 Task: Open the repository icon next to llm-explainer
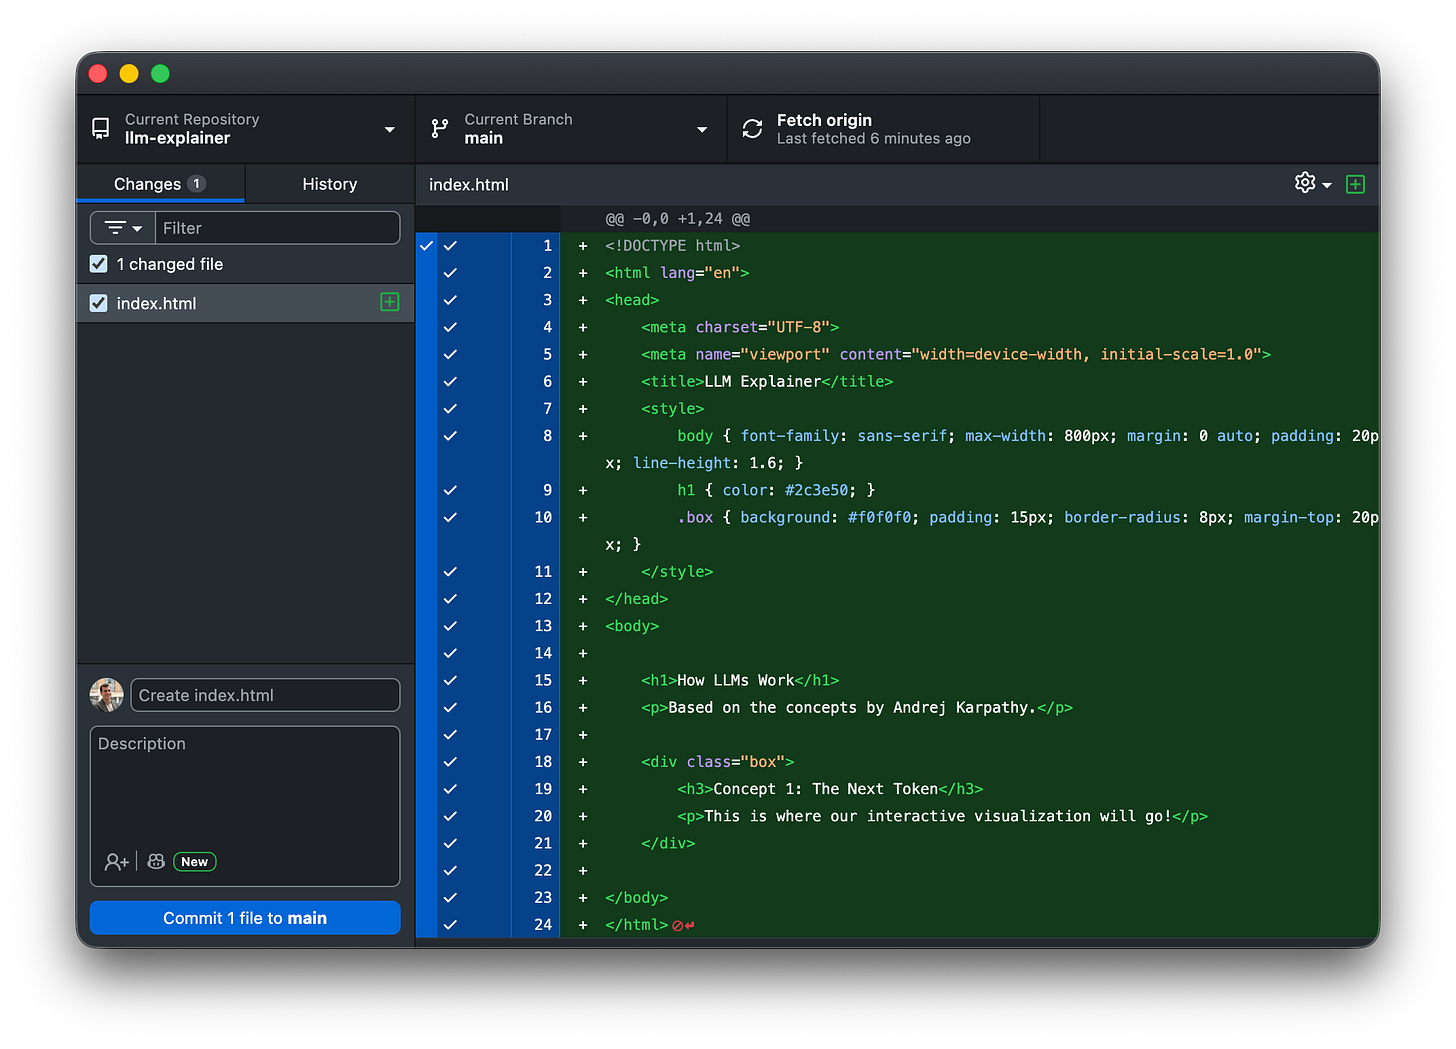99,128
